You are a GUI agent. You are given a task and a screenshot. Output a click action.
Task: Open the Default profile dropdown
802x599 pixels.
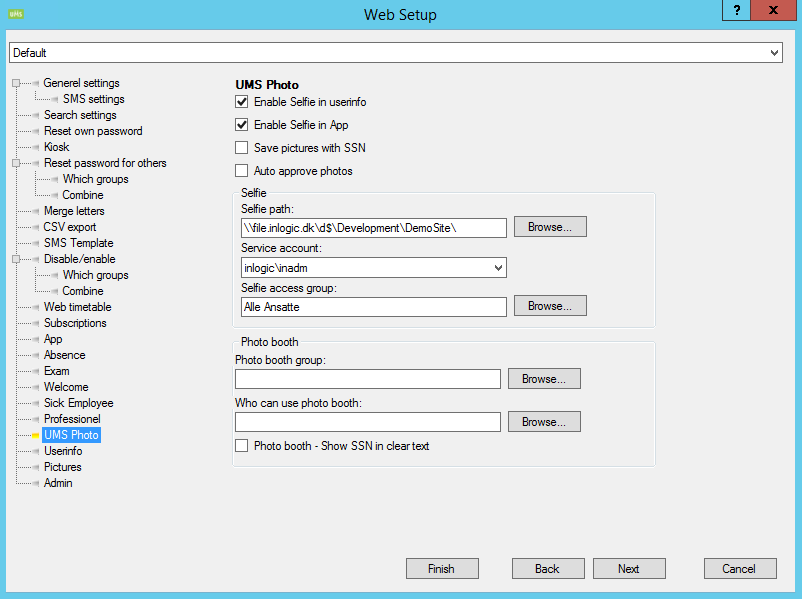pyautogui.click(x=774, y=52)
